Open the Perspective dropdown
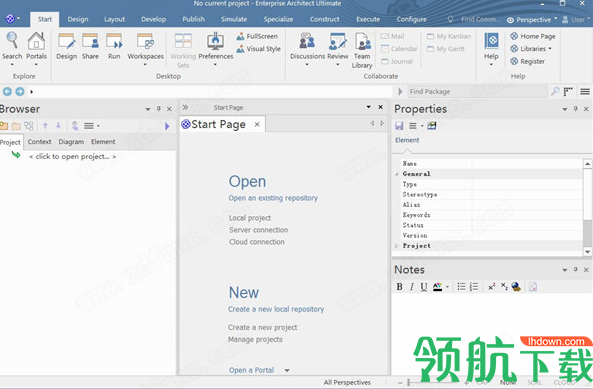The width and height of the screenshot is (593, 389). click(x=532, y=20)
